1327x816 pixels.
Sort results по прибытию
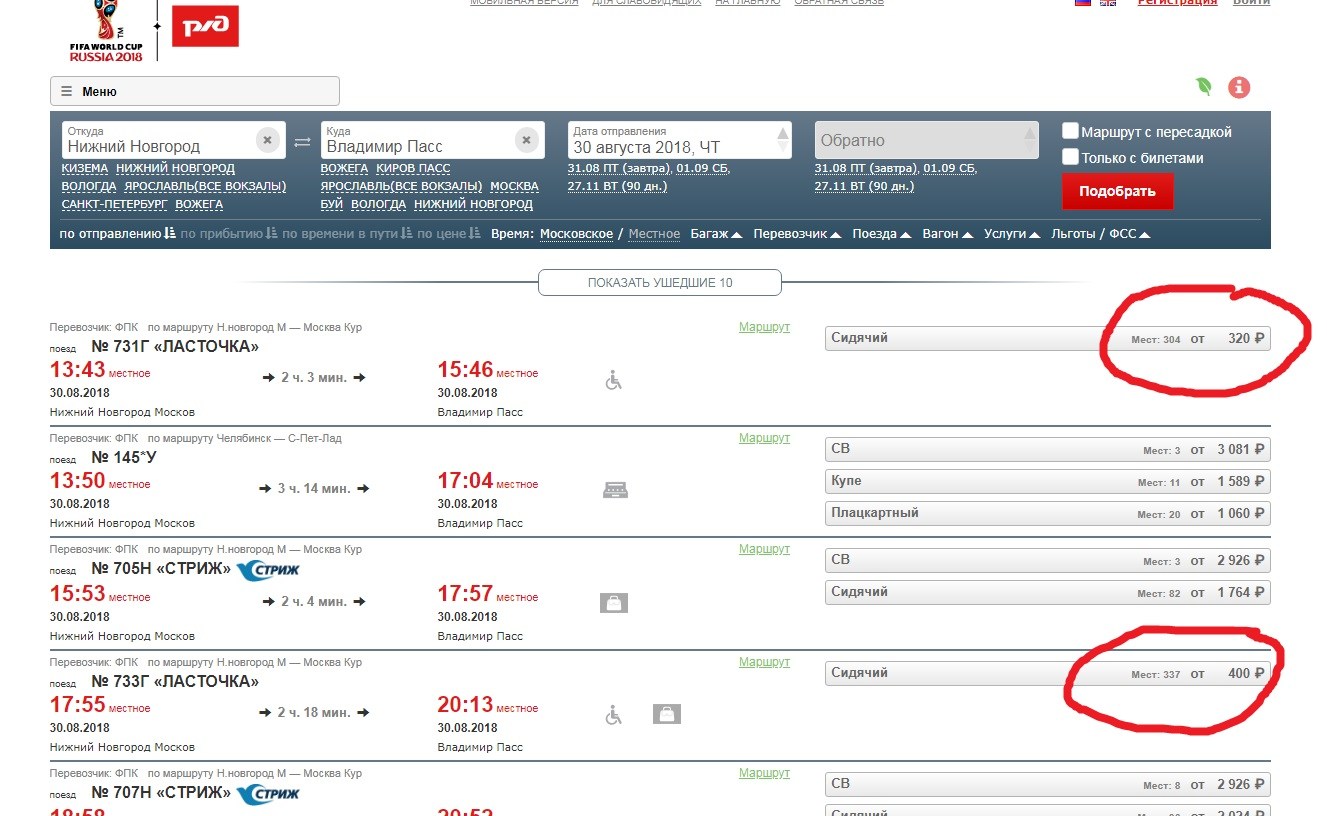click(x=229, y=234)
